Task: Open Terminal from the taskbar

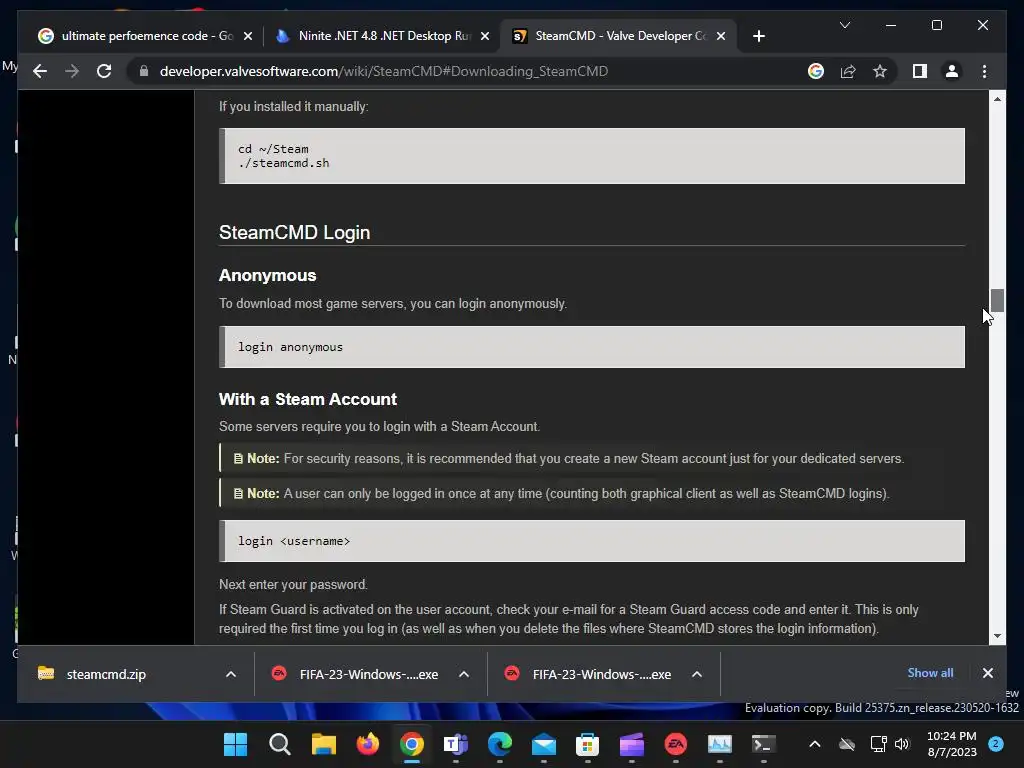Action: pos(763,744)
